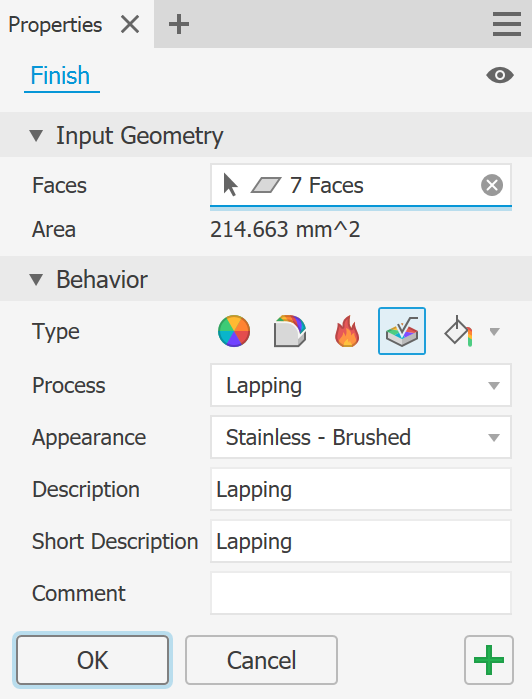The image size is (532, 699).
Task: Select the Finish tab
Action: tap(61, 76)
